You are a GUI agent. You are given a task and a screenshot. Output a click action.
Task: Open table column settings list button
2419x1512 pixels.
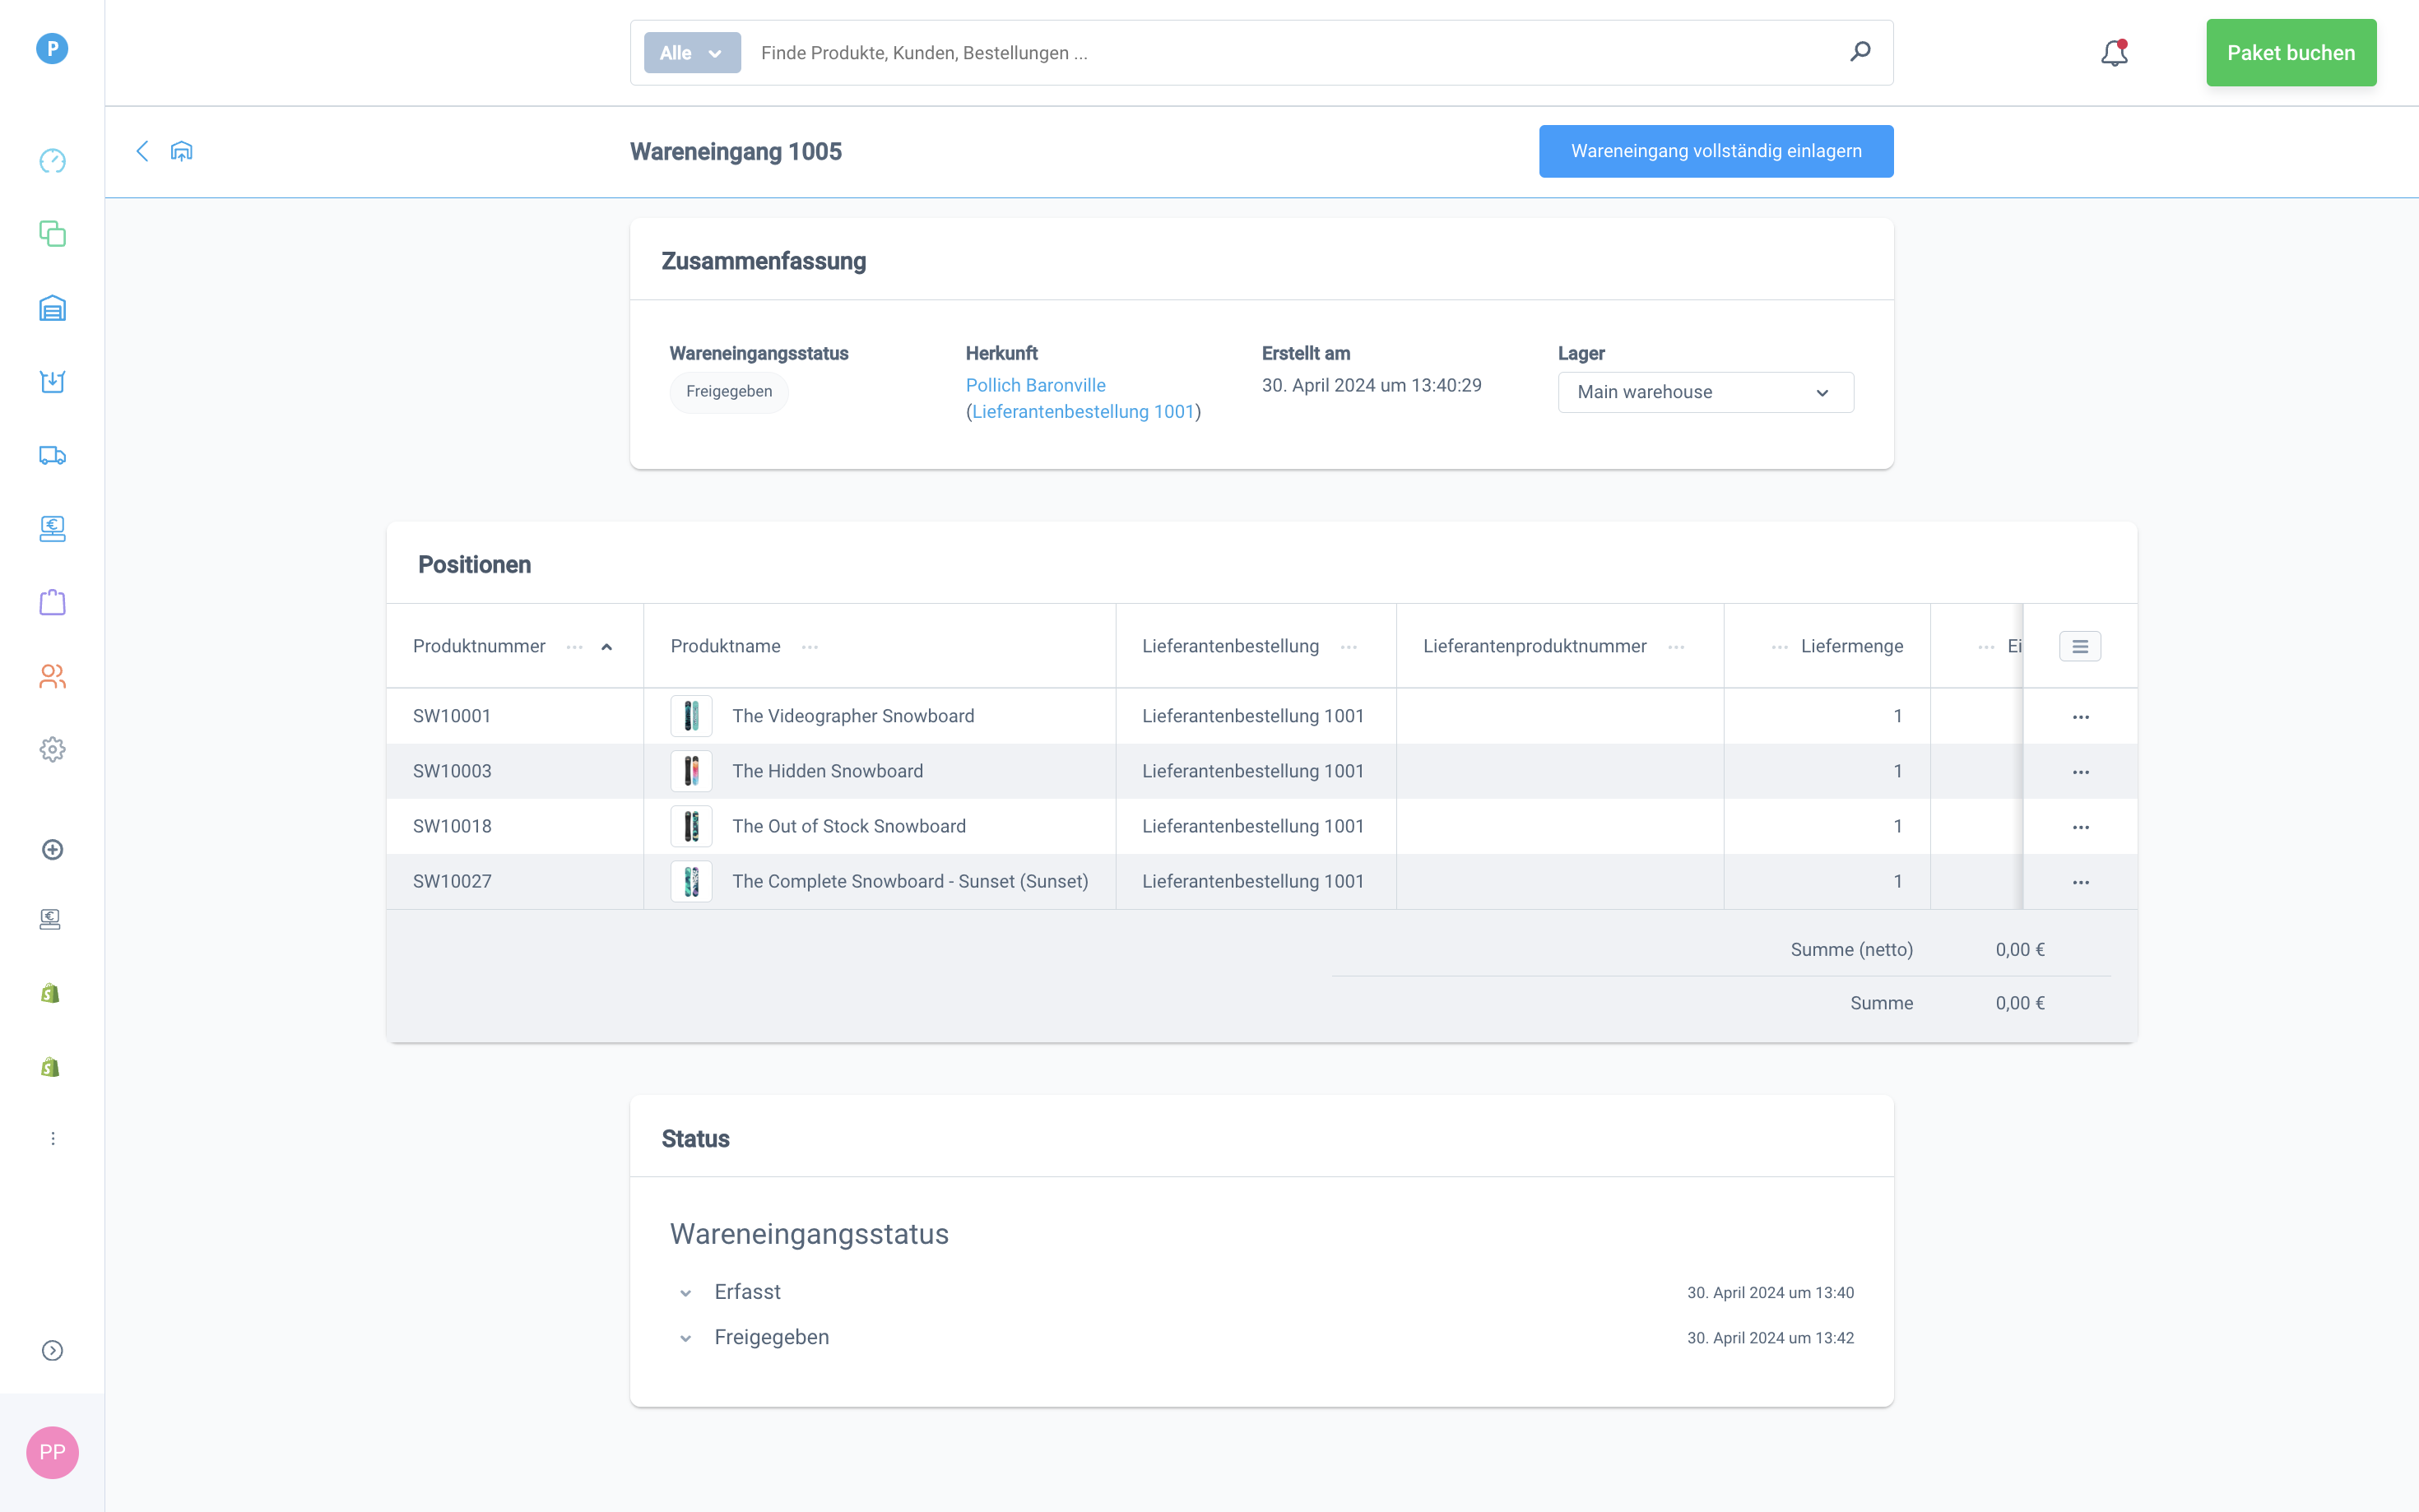[2079, 647]
